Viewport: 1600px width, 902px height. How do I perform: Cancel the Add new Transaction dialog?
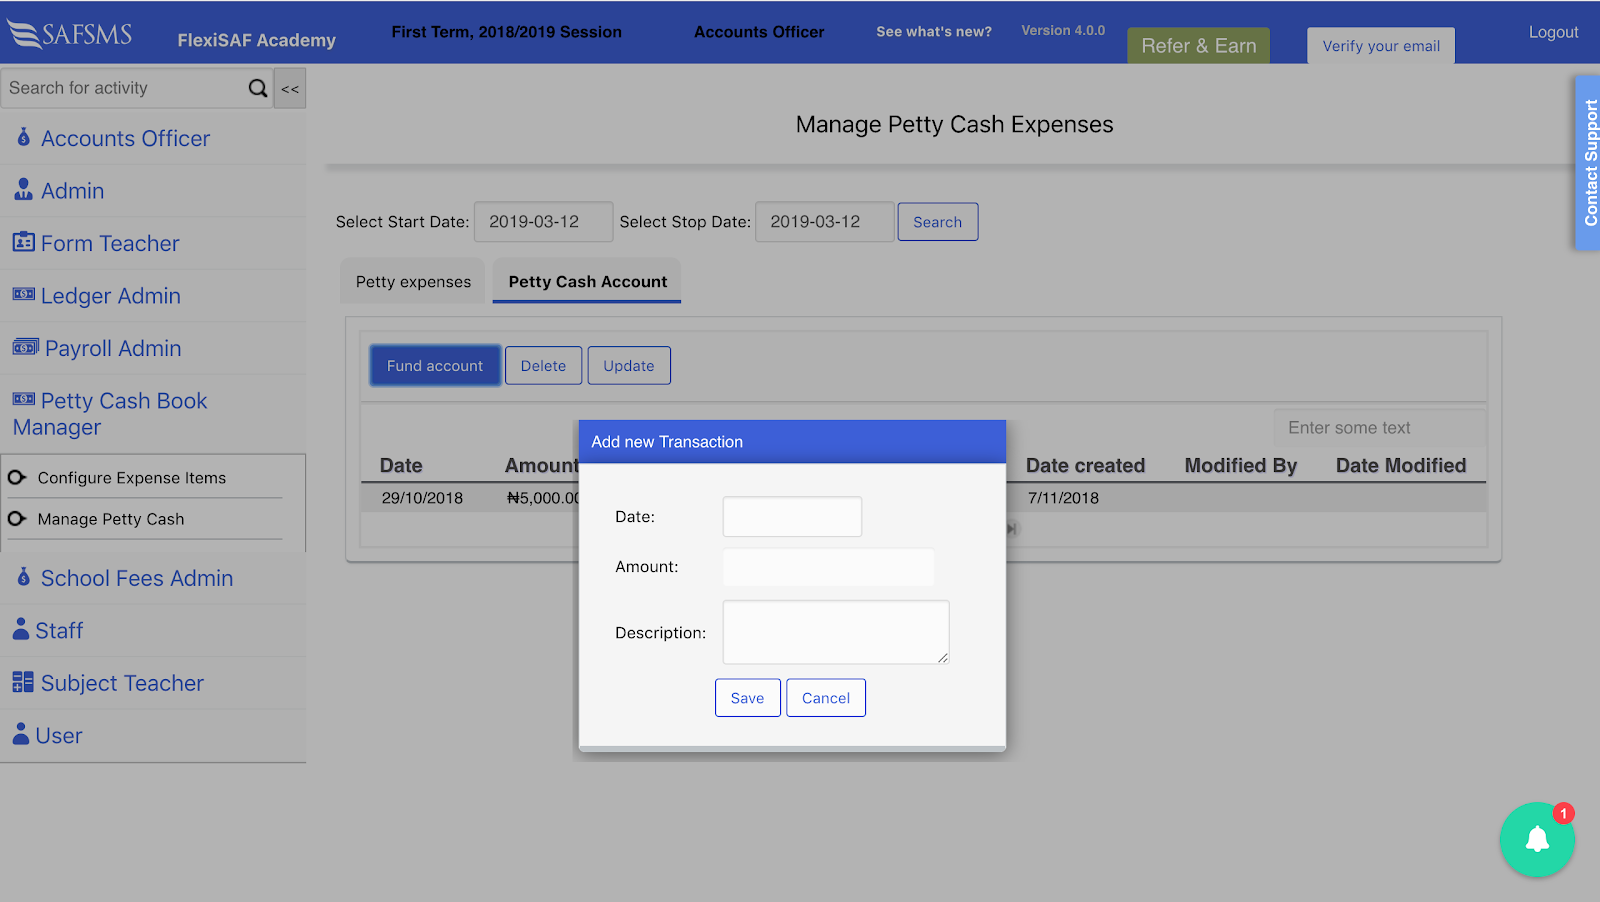[x=826, y=698]
